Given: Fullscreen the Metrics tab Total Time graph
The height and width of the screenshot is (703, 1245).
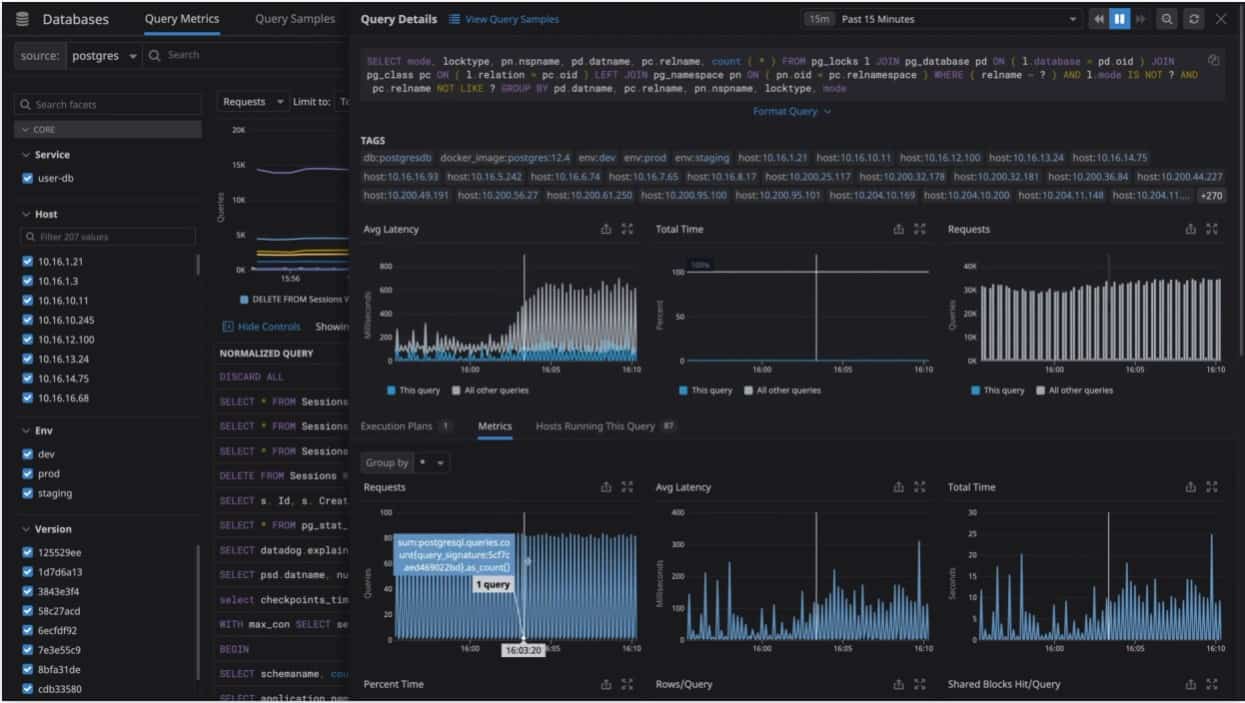Looking at the screenshot, I should [x=1212, y=487].
